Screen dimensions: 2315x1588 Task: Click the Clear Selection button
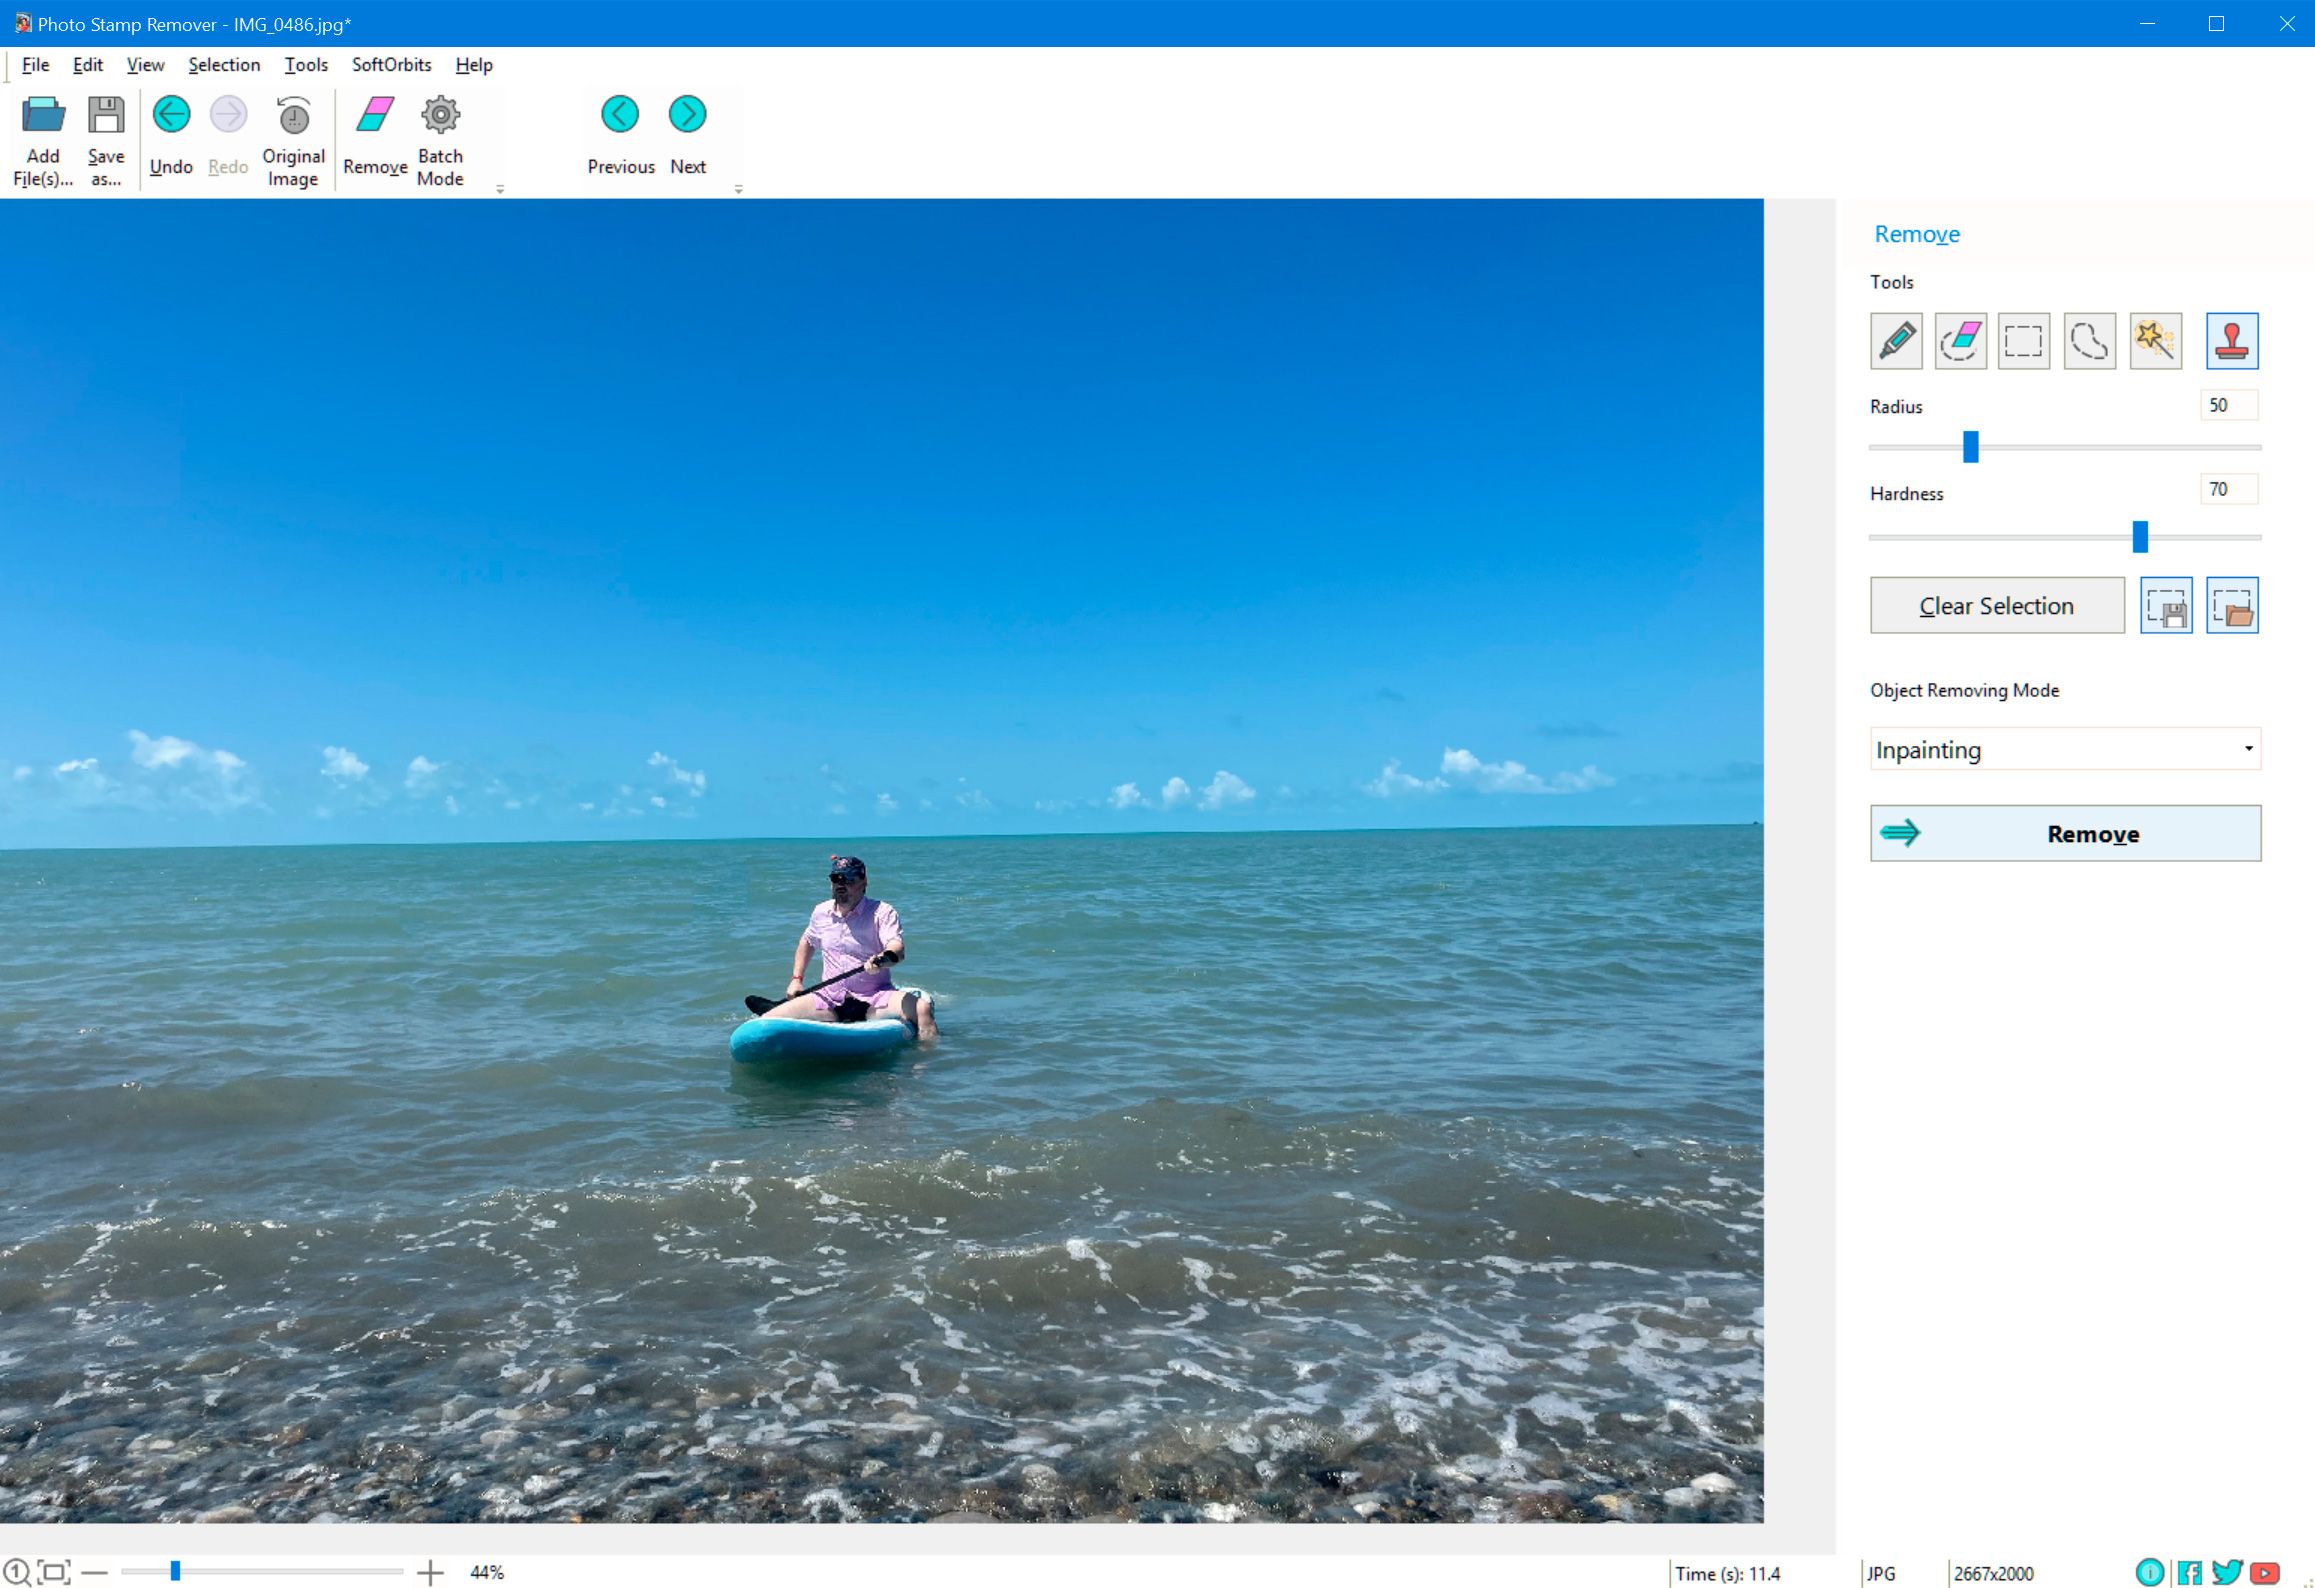point(1997,605)
